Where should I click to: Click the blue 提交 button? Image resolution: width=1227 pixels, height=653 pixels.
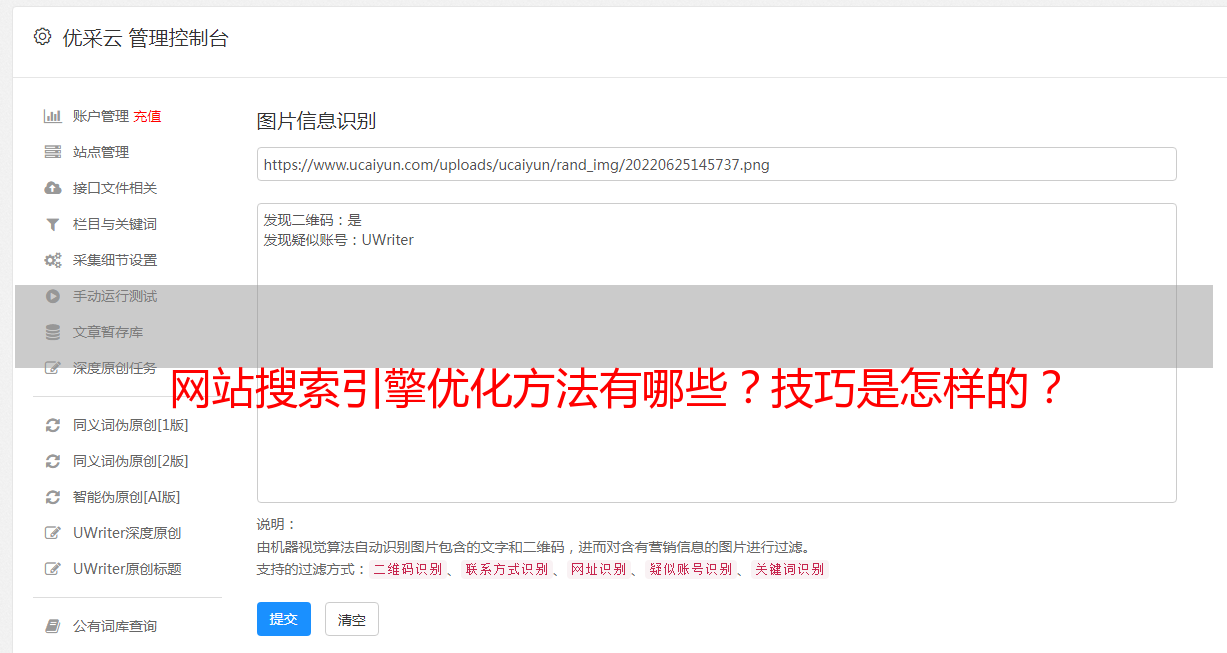[x=284, y=619]
